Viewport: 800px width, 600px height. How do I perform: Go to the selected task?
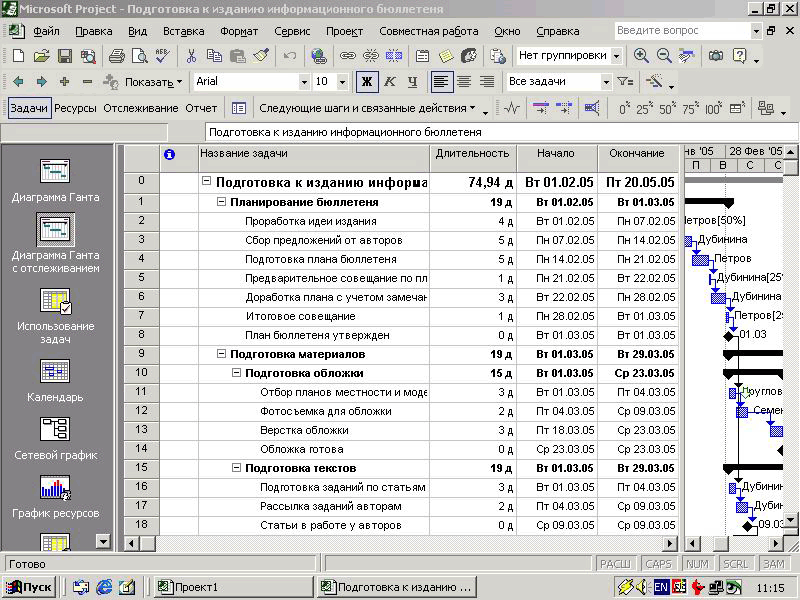coord(687,55)
